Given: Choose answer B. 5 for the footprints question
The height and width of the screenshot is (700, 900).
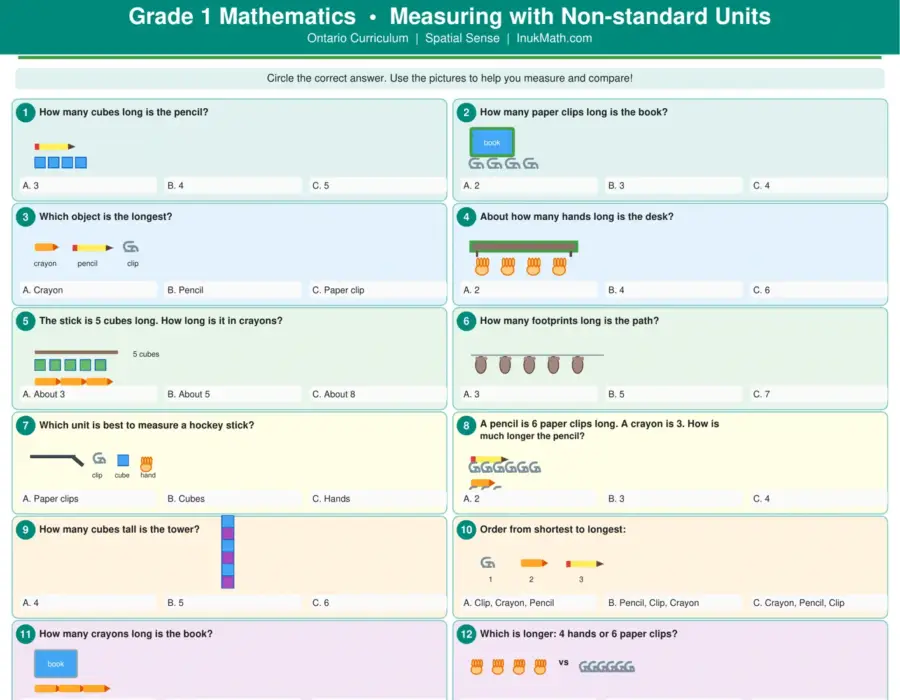Looking at the screenshot, I should 673,394.
